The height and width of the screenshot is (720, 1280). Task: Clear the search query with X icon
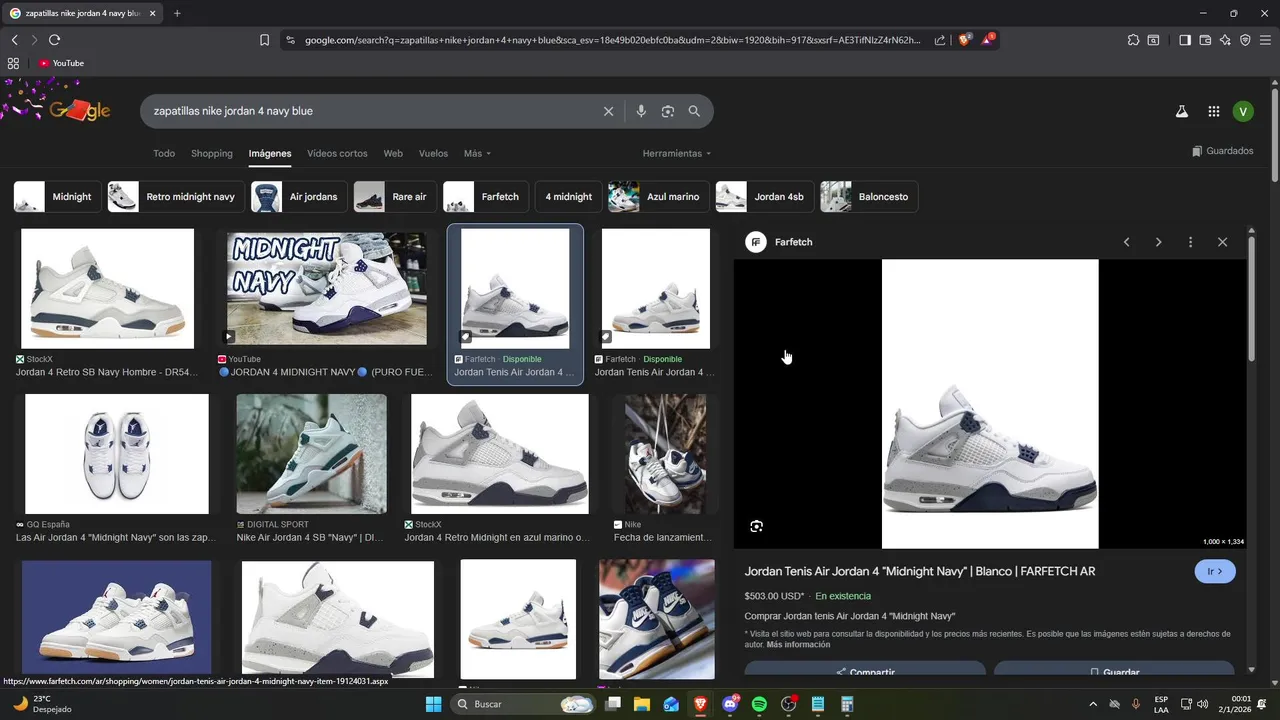[608, 111]
